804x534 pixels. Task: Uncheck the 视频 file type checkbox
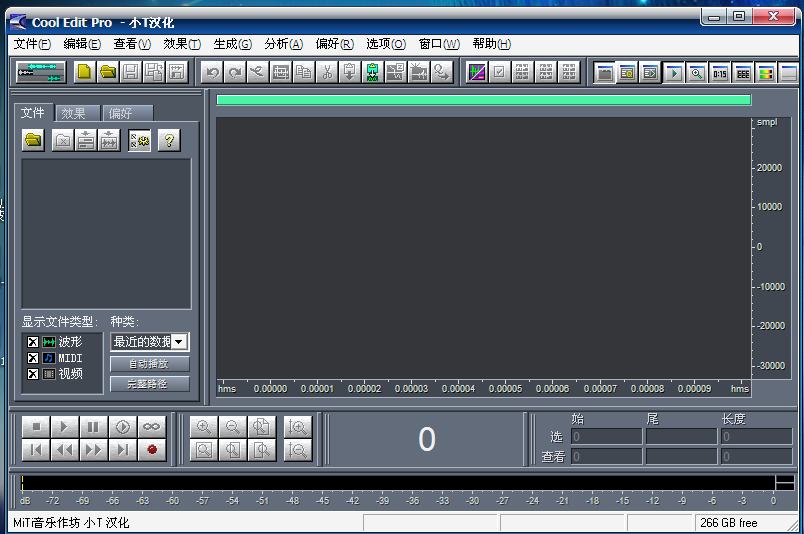pos(33,374)
